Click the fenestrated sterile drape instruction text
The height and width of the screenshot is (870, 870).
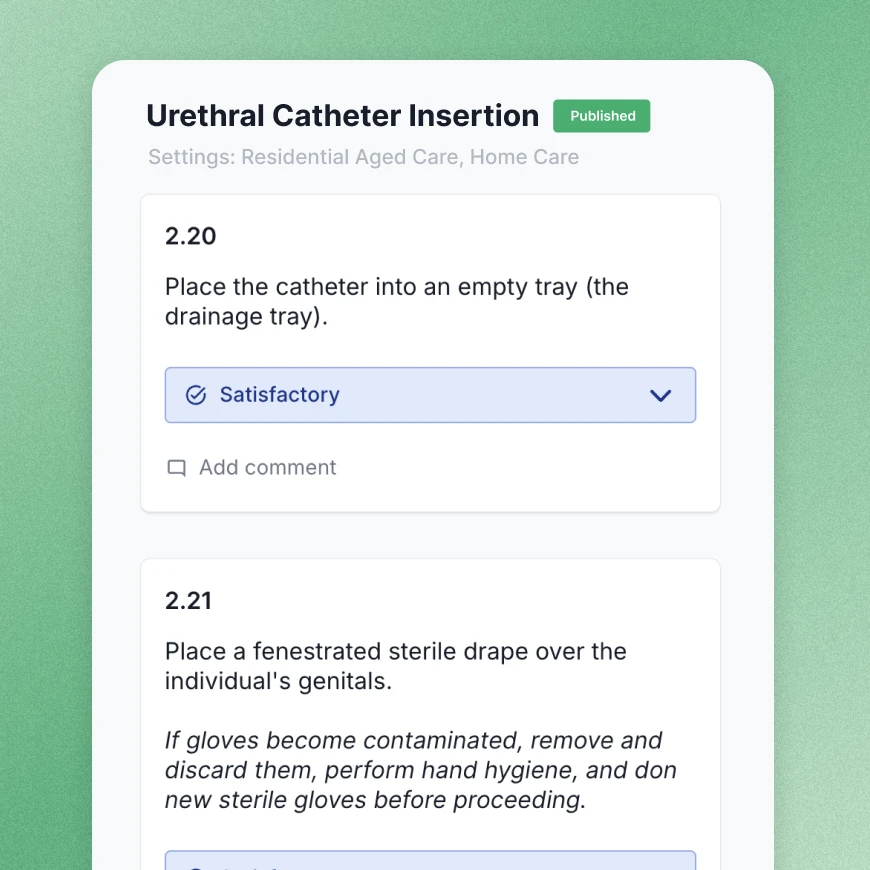pyautogui.click(x=396, y=652)
